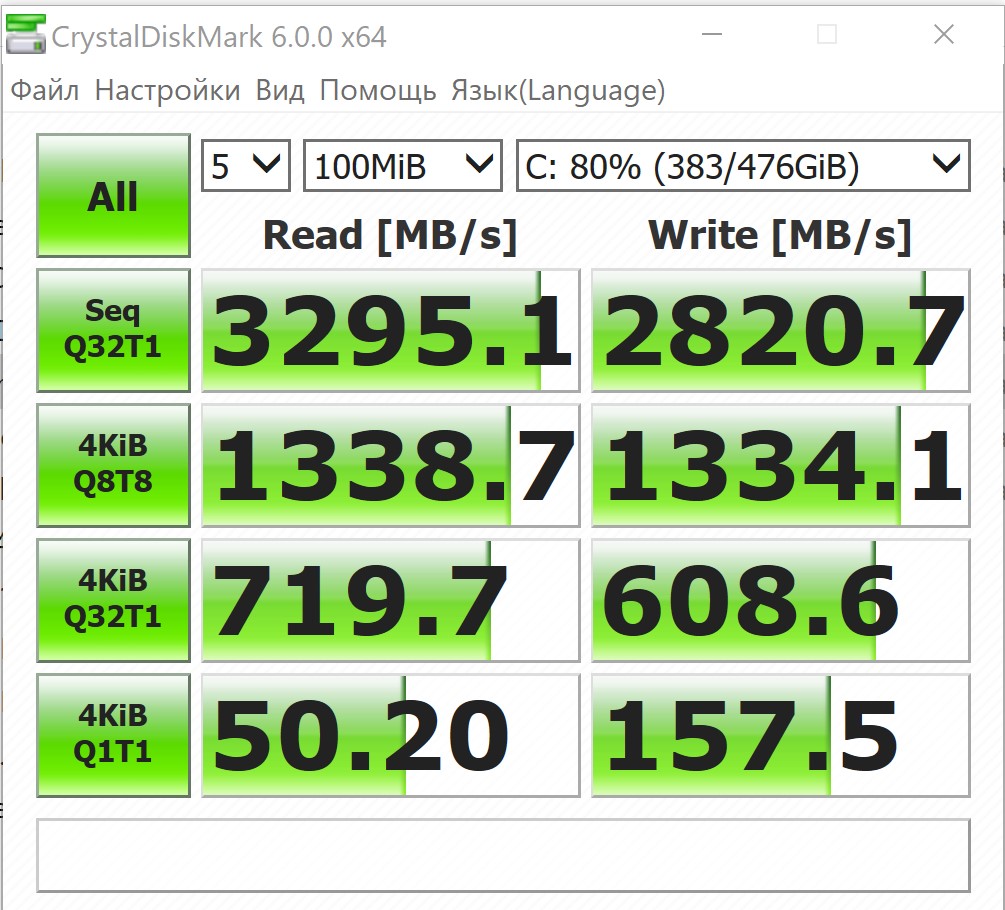Image resolution: width=1005 pixels, height=910 pixels.
Task: Start the 4KiB Q8T8 test
Action: coord(113,465)
